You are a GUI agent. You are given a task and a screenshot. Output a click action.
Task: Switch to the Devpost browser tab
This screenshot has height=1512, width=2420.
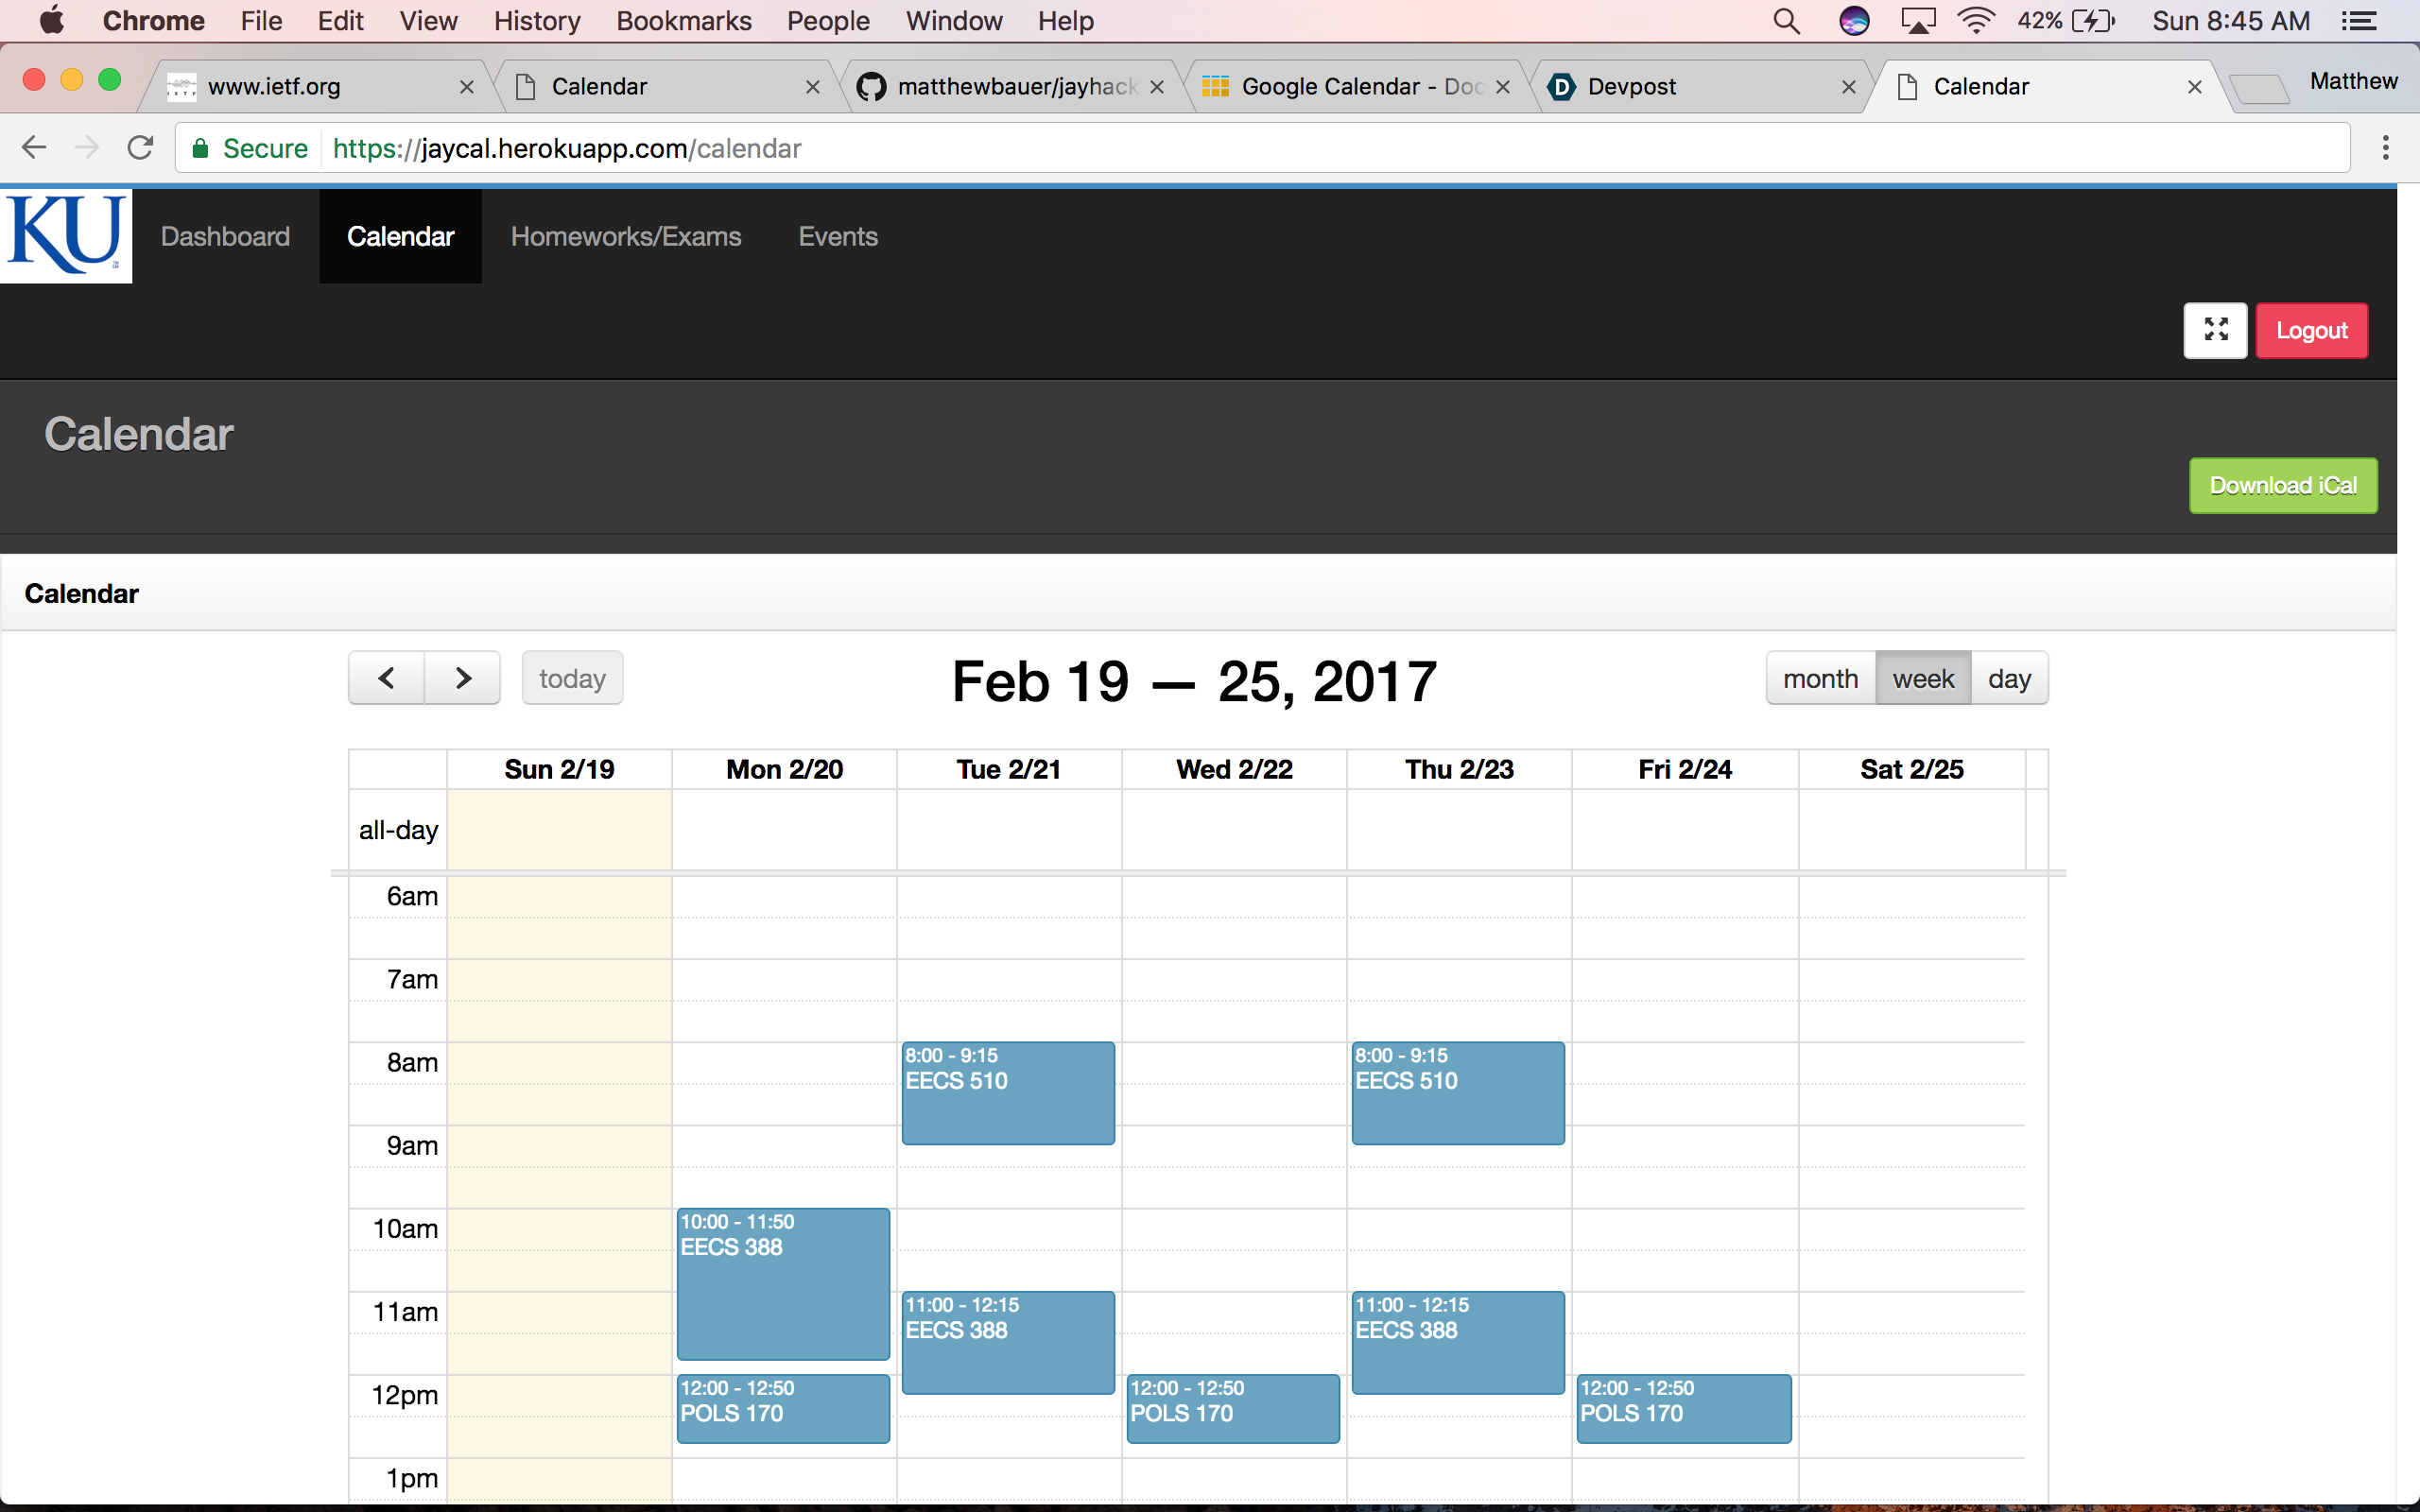pyautogui.click(x=1690, y=87)
